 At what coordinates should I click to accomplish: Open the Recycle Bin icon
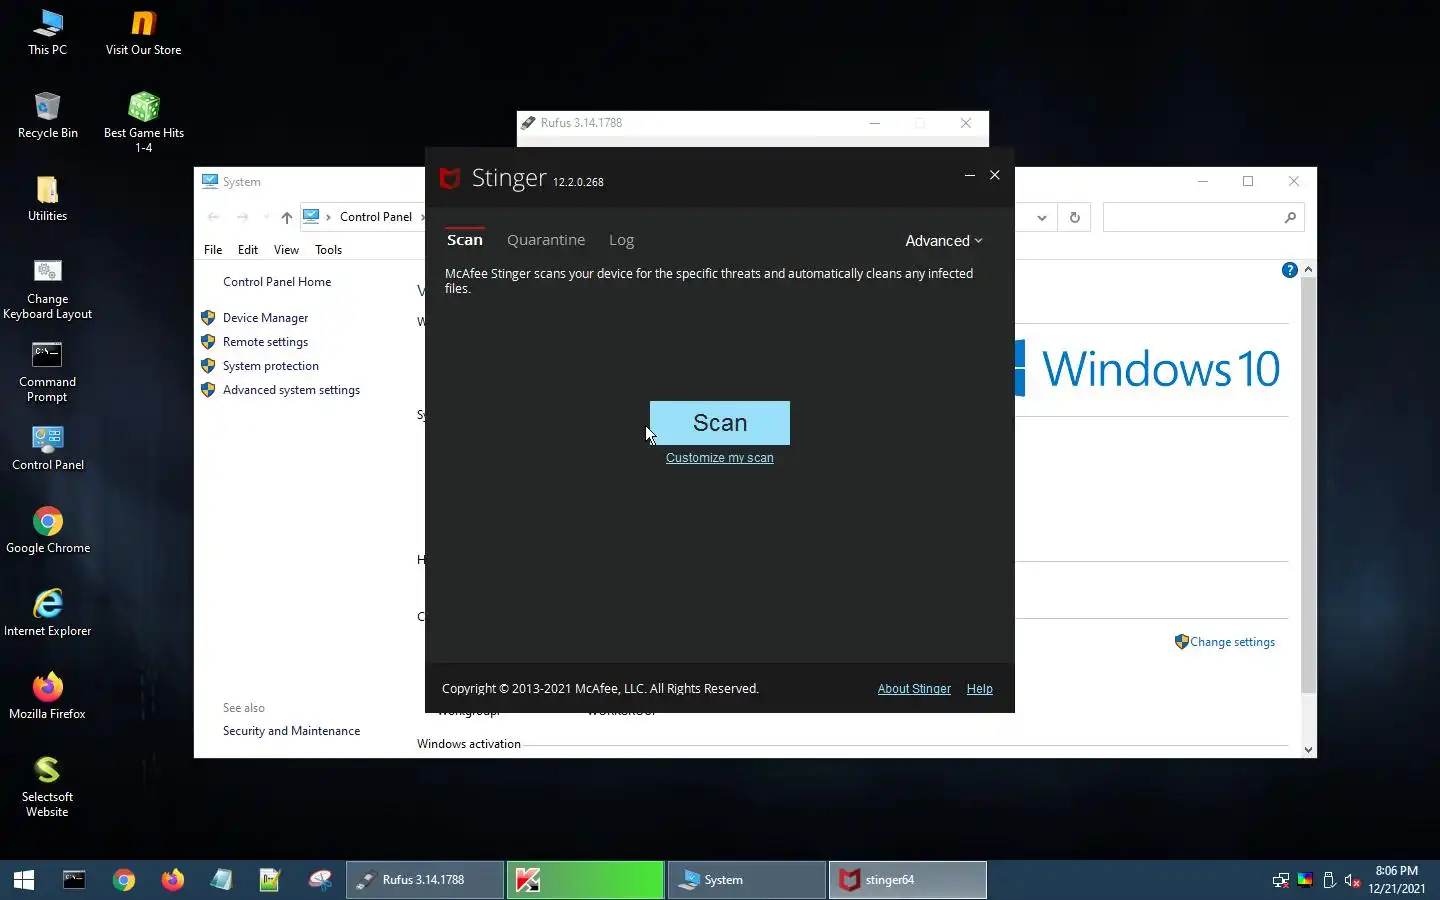pos(47,116)
